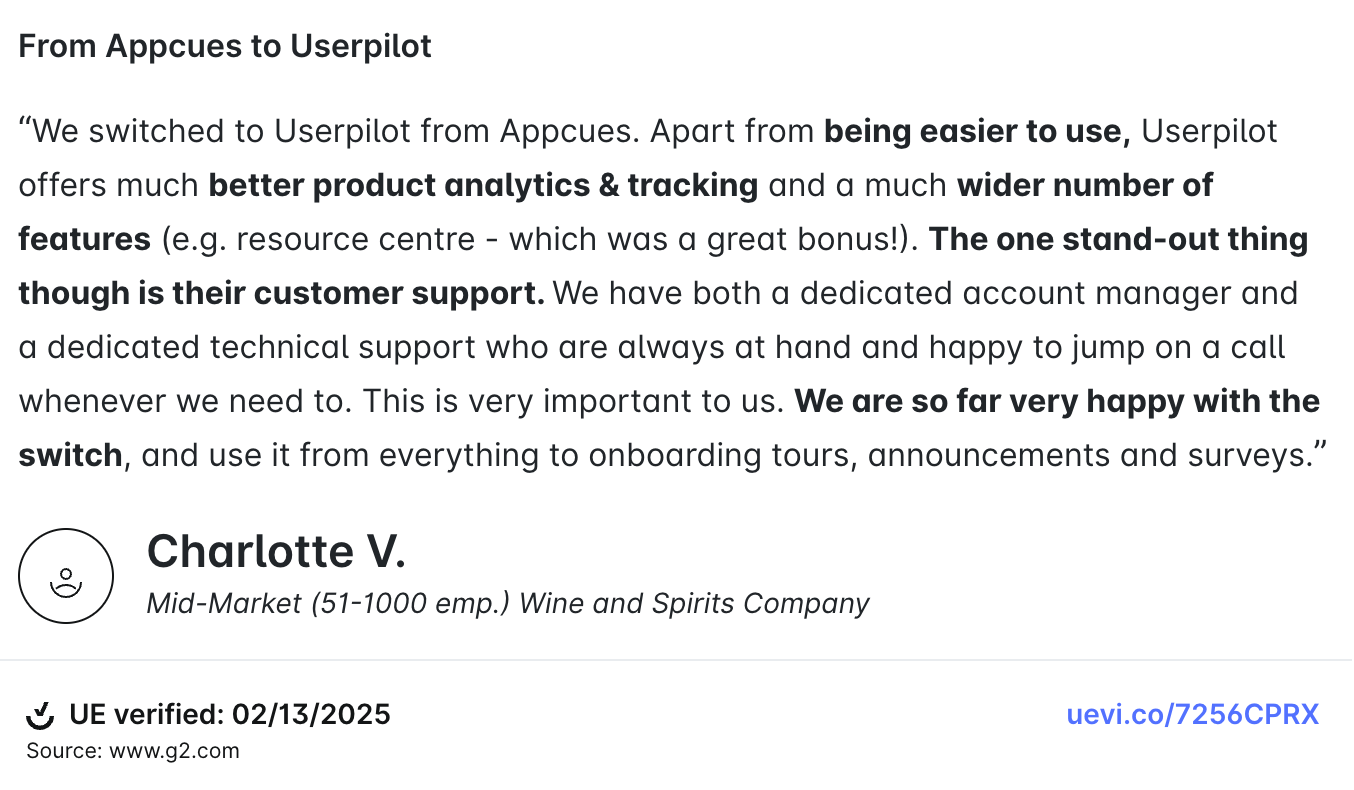Click the UE verified date 02/13/2025
The image size is (1354, 790).
(311, 715)
